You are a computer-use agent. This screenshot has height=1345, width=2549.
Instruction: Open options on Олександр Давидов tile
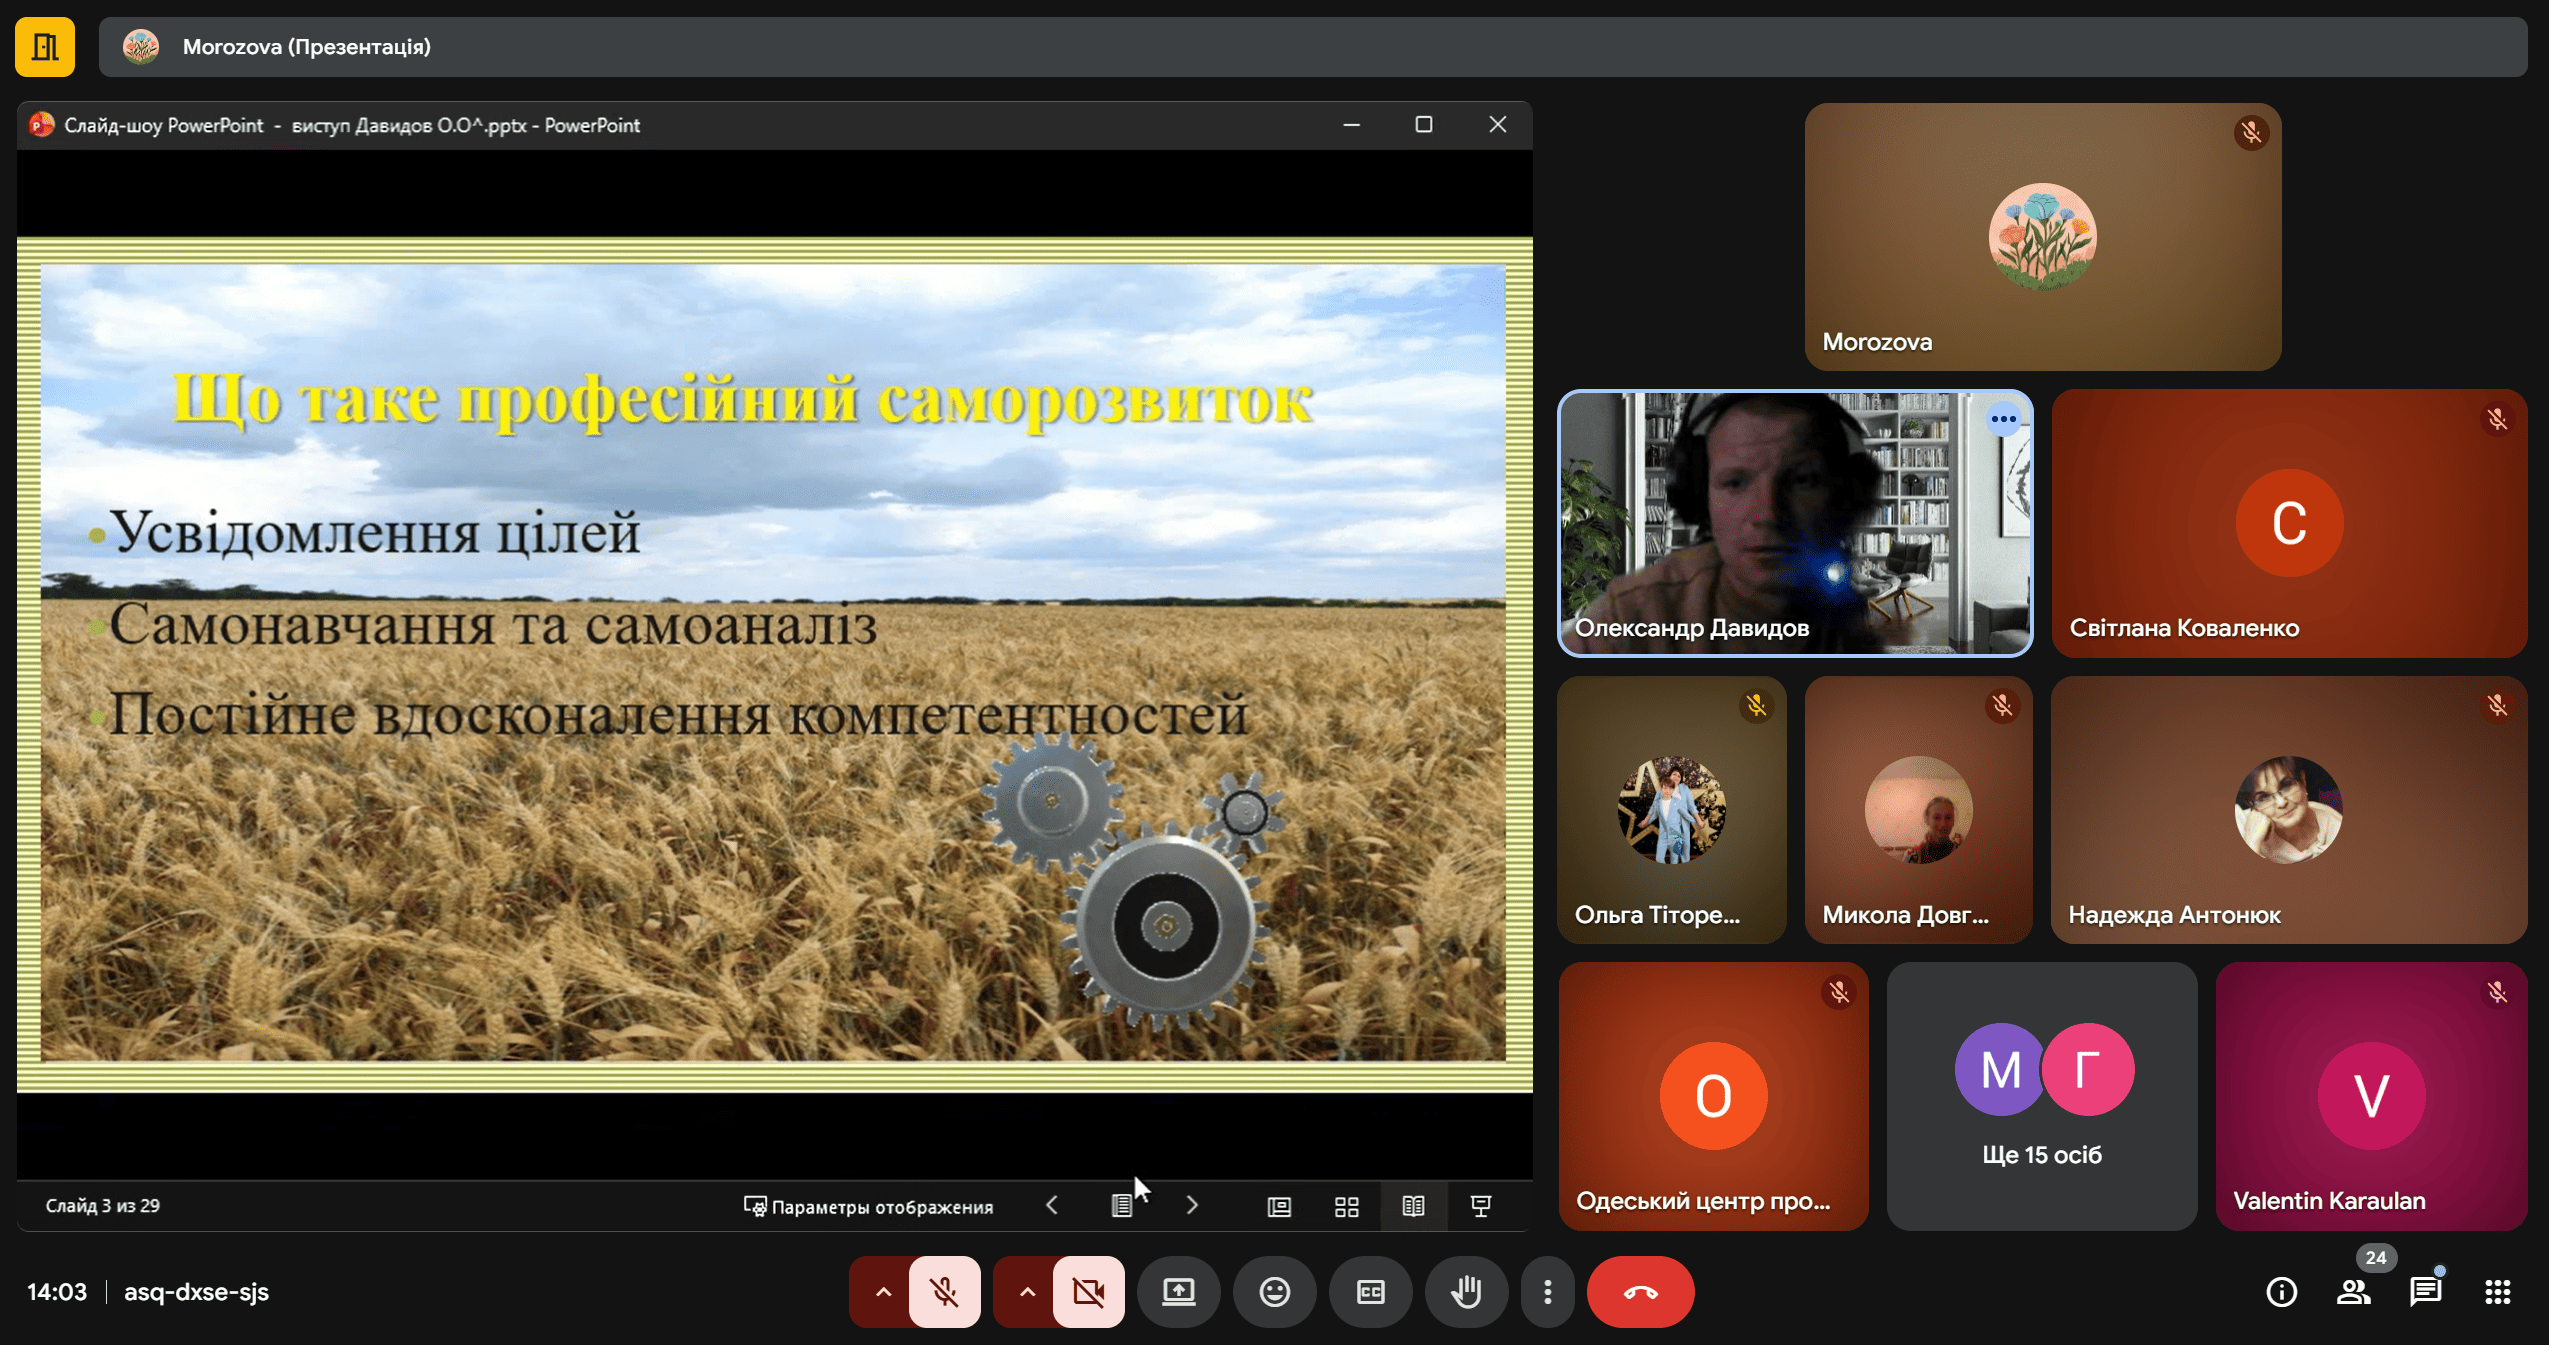pyautogui.click(x=2003, y=419)
